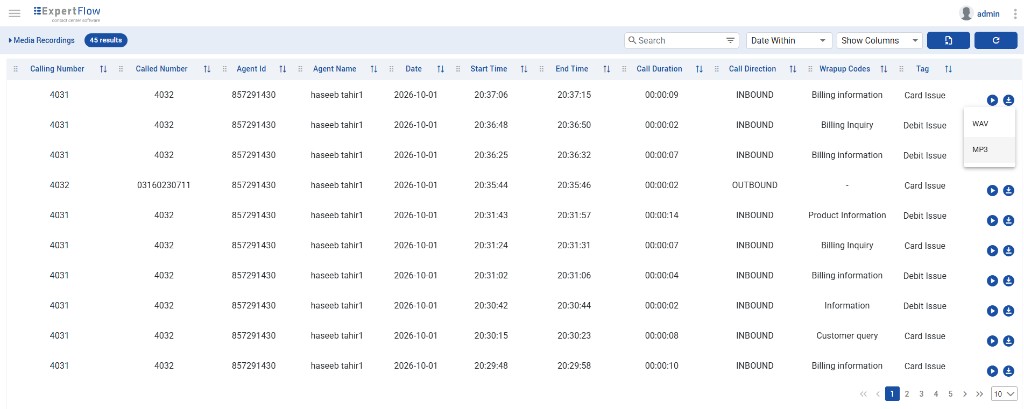Go to page 5 of results
Image resolution: width=1024 pixels, height=409 pixels.
[x=950, y=394]
